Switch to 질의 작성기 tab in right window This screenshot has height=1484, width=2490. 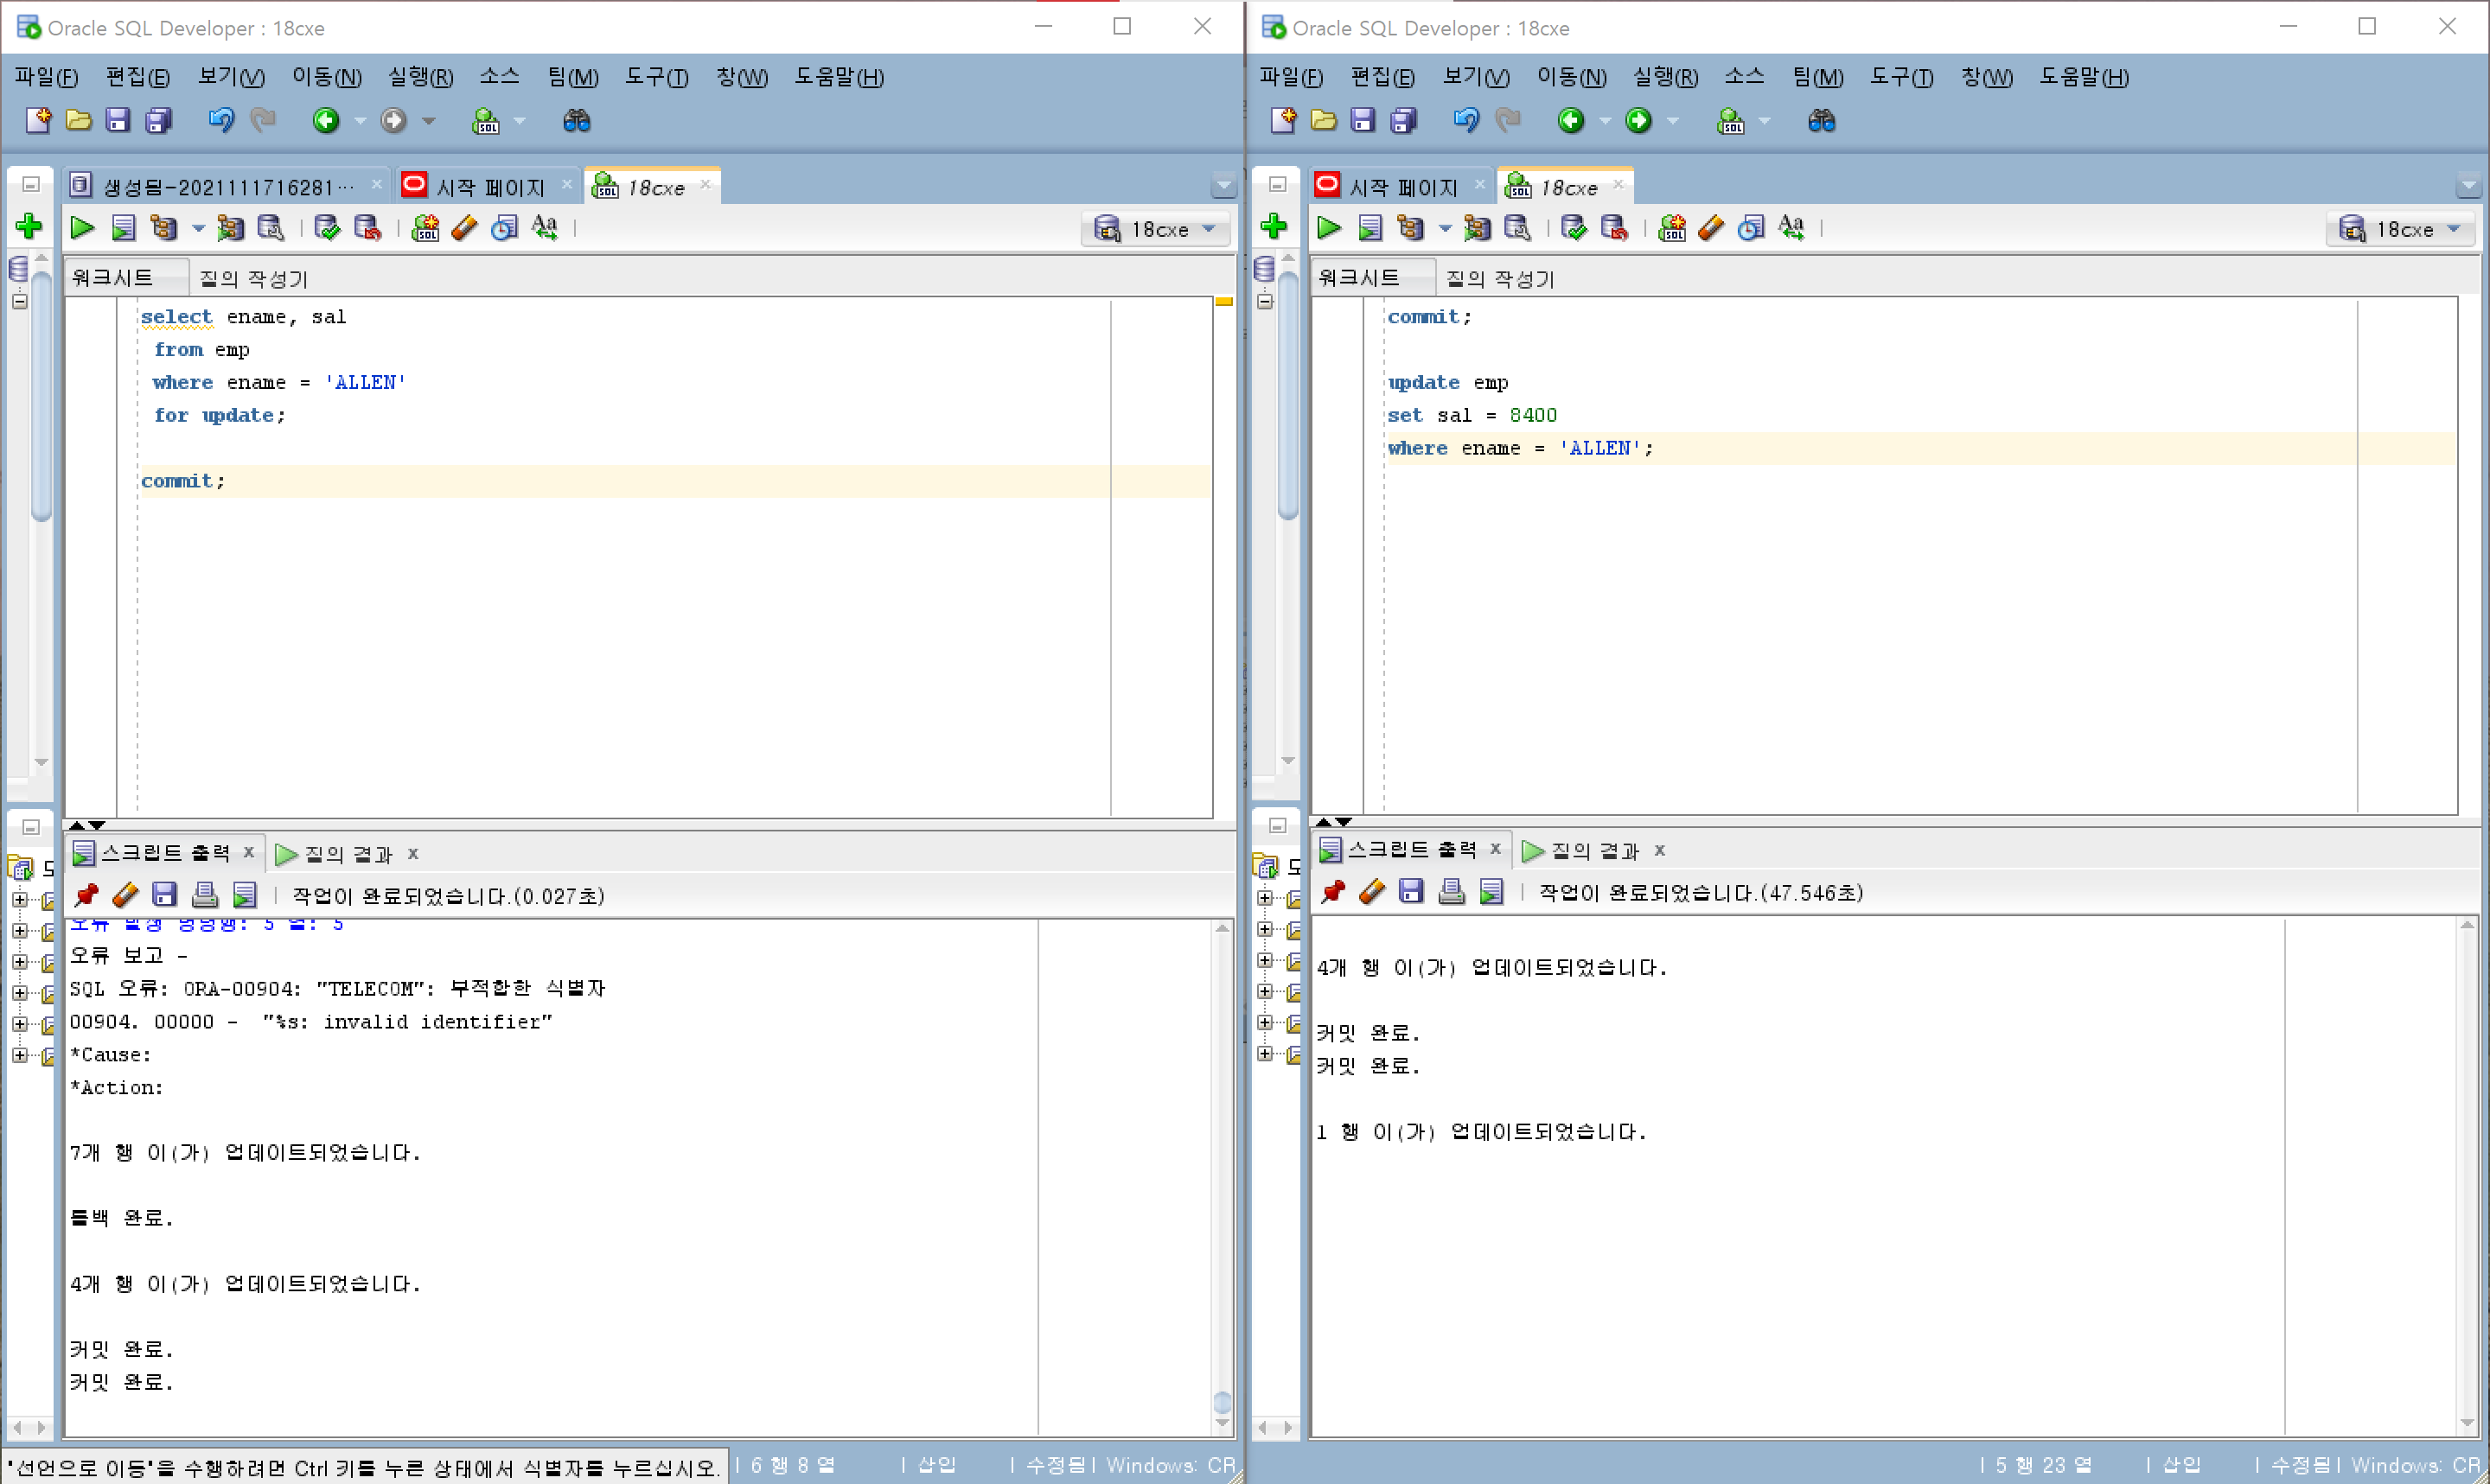click(1500, 278)
